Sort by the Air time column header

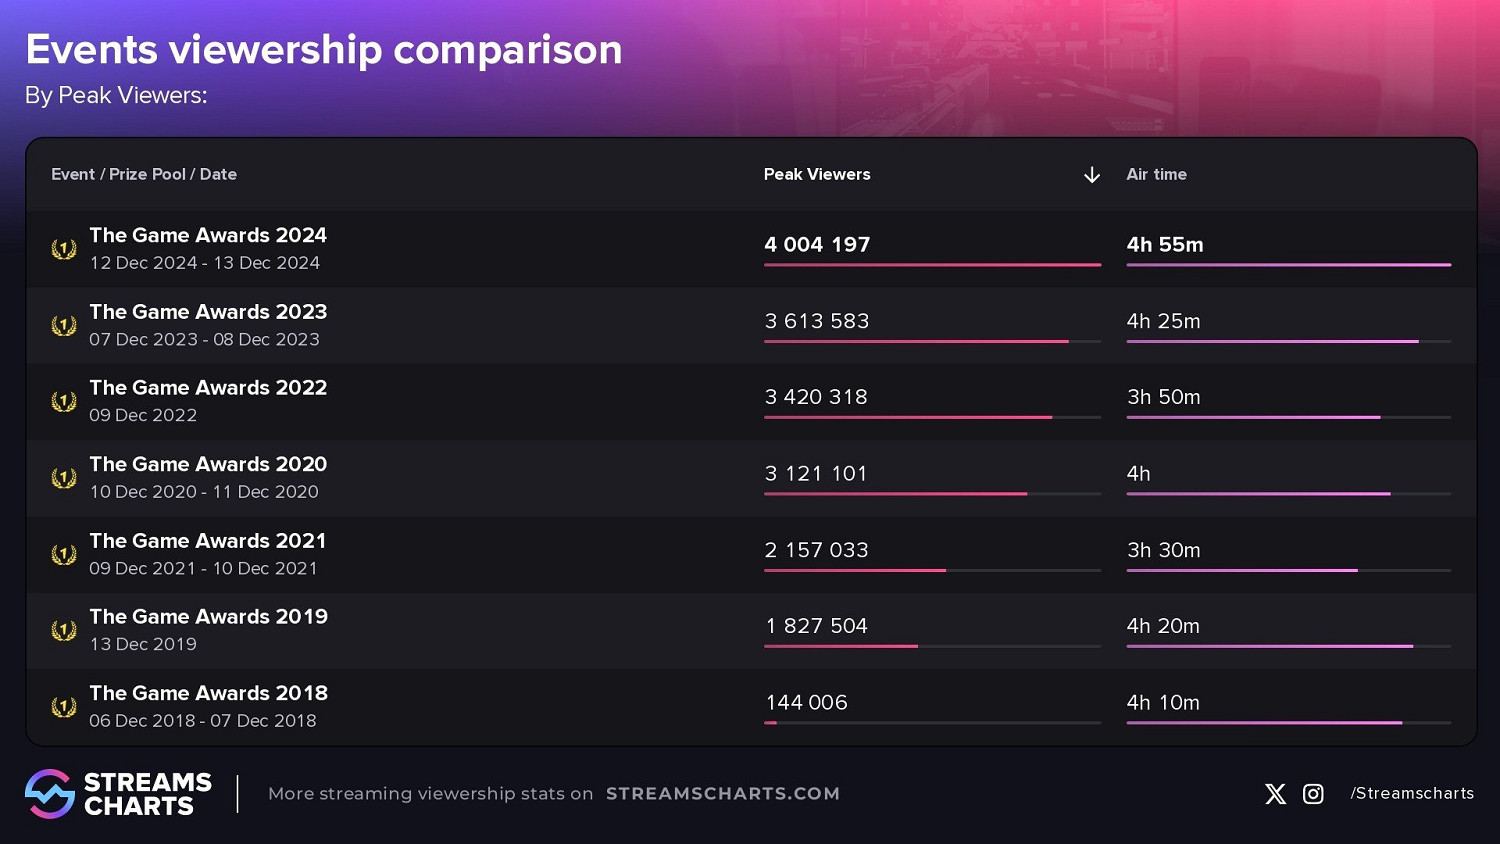(x=1156, y=174)
